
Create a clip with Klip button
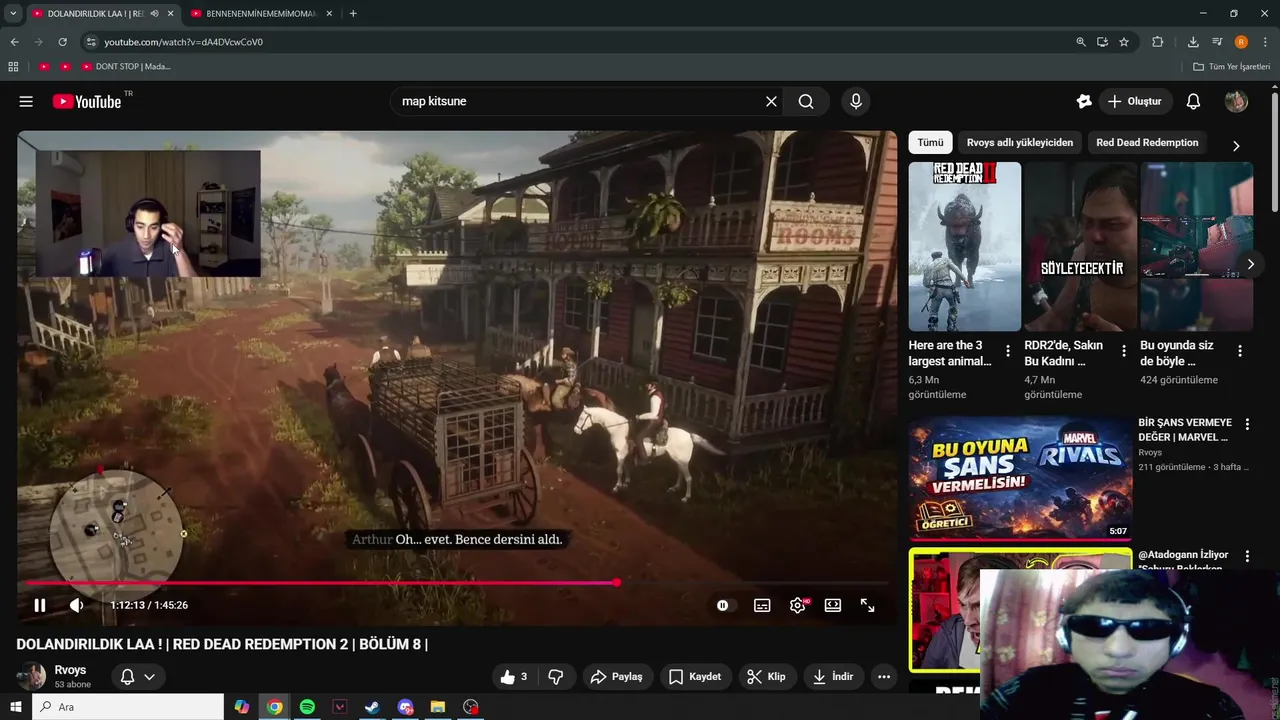[x=767, y=677]
